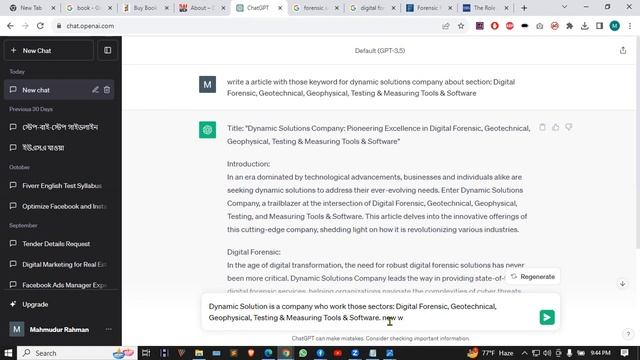The height and width of the screenshot is (360, 640).
Task: Click the chat.openai.com address bar
Action: 245,26
